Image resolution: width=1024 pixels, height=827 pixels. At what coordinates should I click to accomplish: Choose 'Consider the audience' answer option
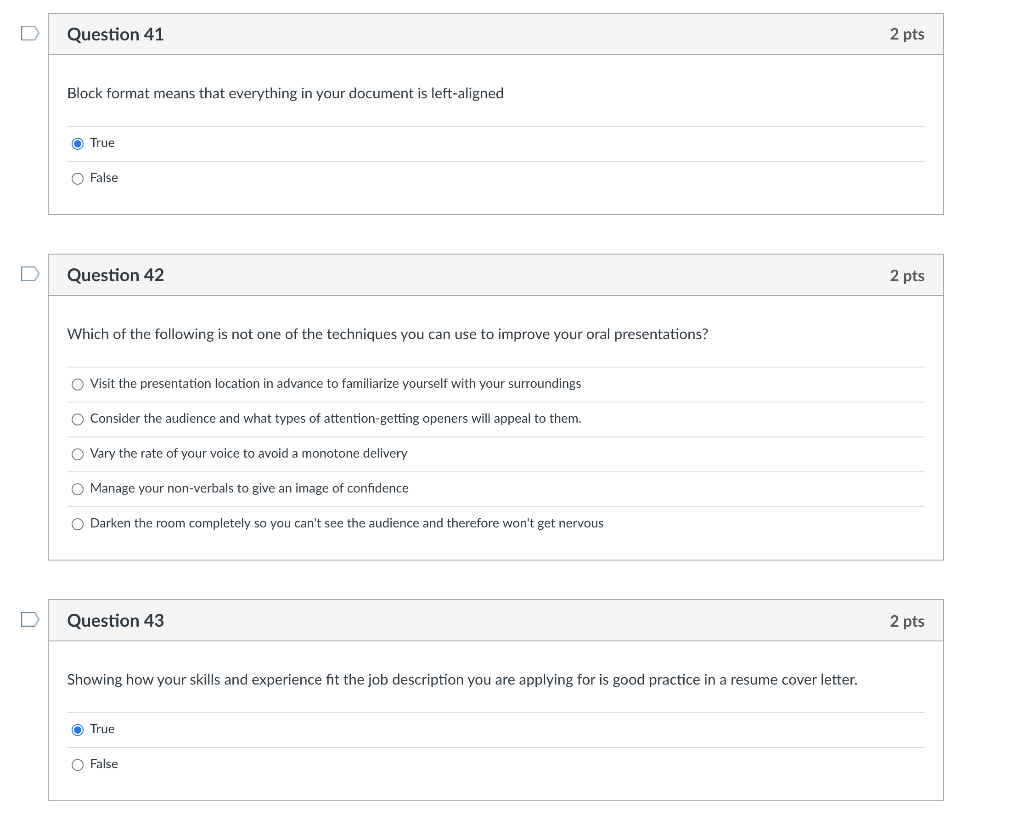point(78,419)
